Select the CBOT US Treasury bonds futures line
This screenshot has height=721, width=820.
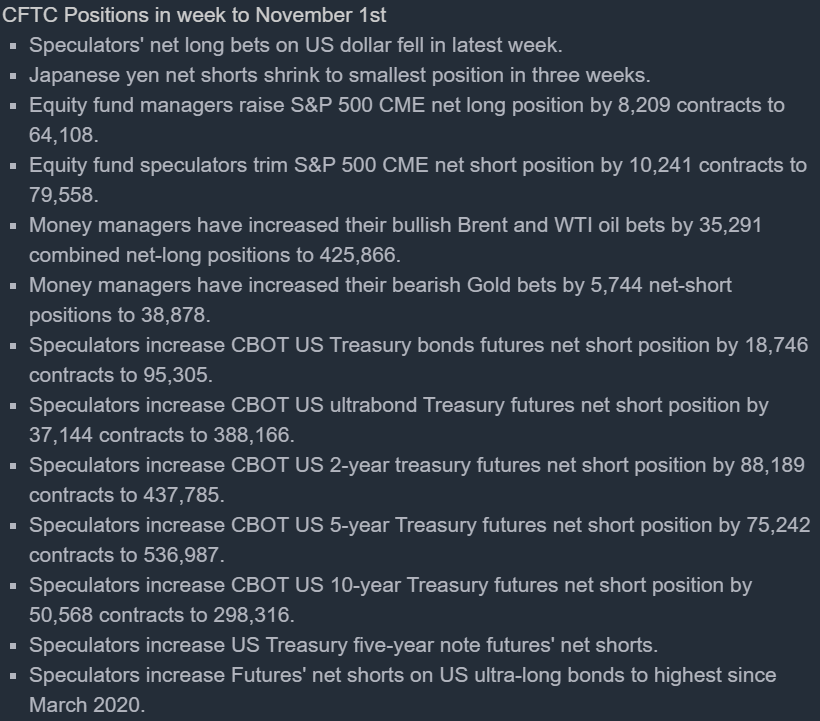point(418,345)
